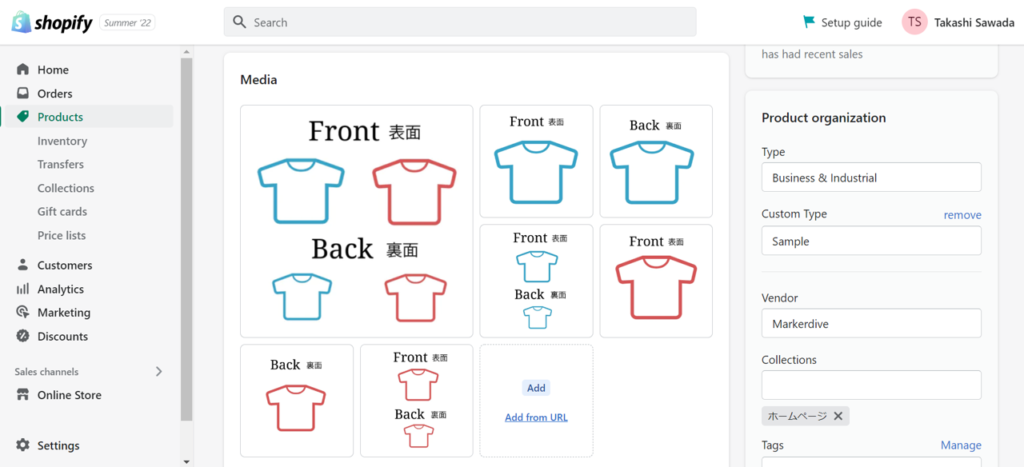Remove the ホームページ collection tag
The width and height of the screenshot is (1024, 467).
pyautogui.click(x=838, y=416)
